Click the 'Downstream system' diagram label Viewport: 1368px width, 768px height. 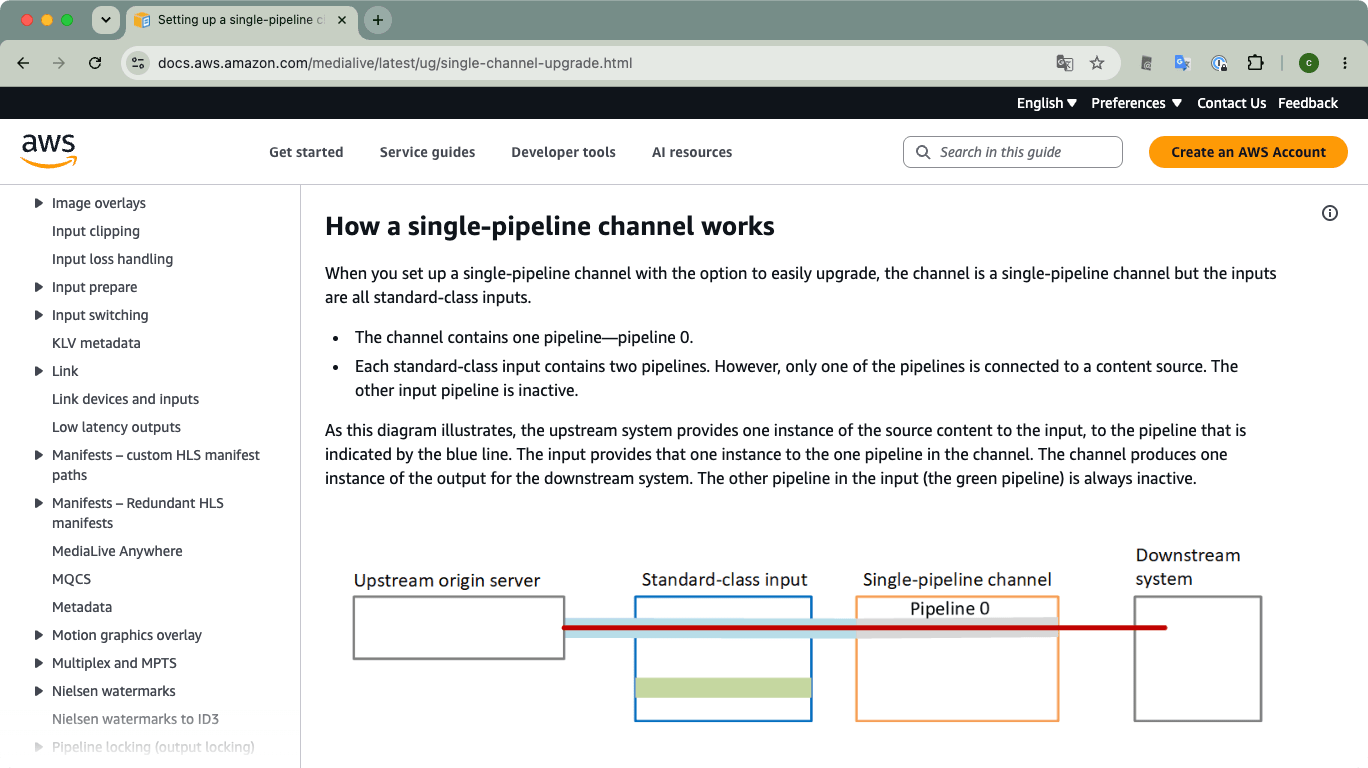coord(1188,567)
